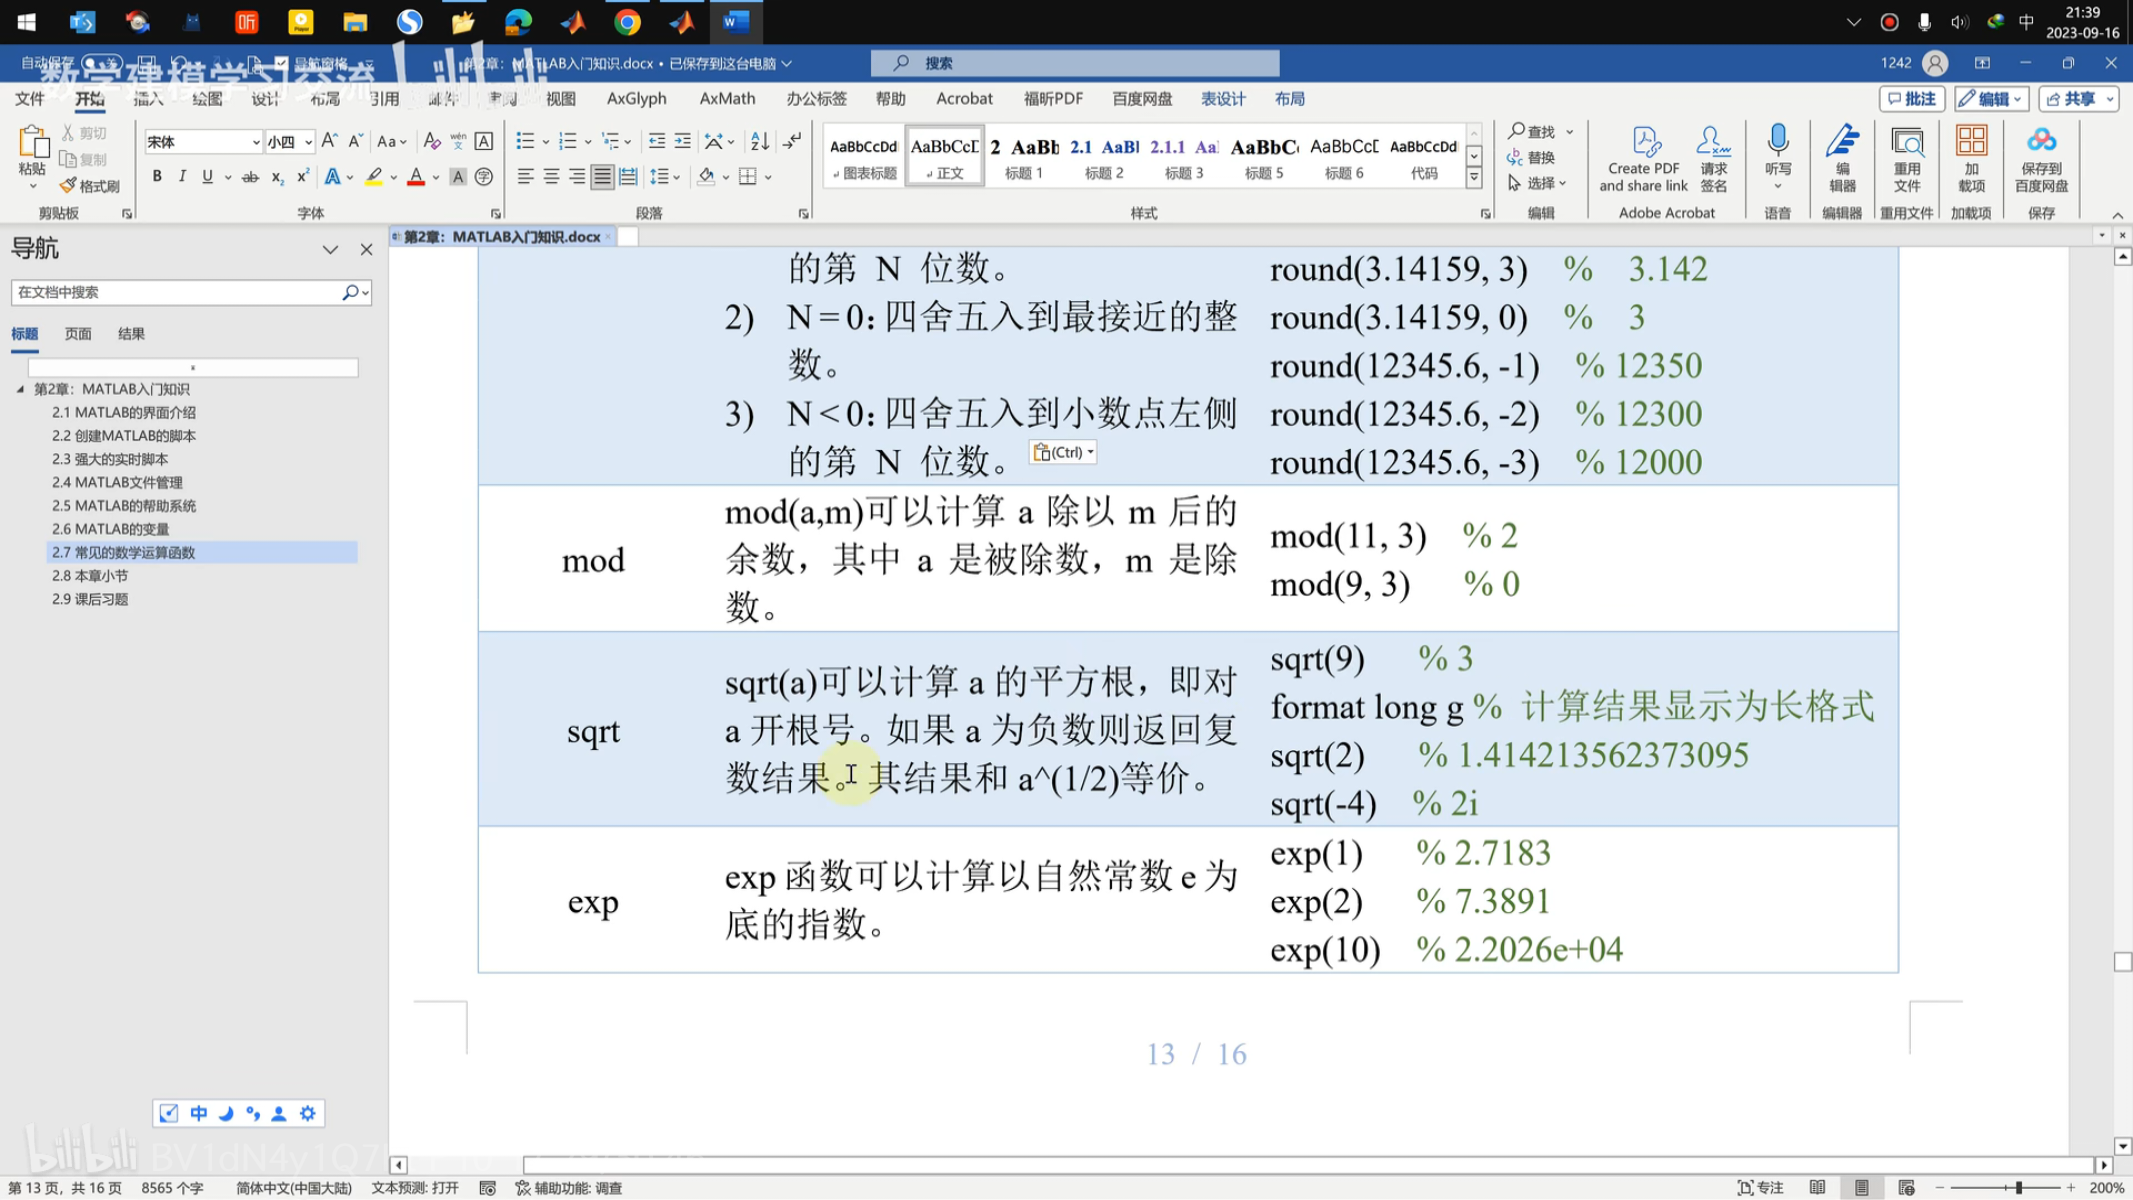Viewport: 2133px width, 1200px height.
Task: Open the font name dropdown (宋体)
Action: coord(256,142)
